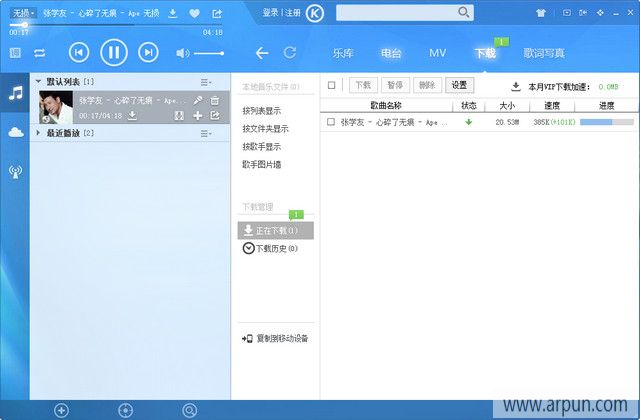Open the 默认列表 list menu
Viewport: 640px width, 420px height.
tap(206, 82)
